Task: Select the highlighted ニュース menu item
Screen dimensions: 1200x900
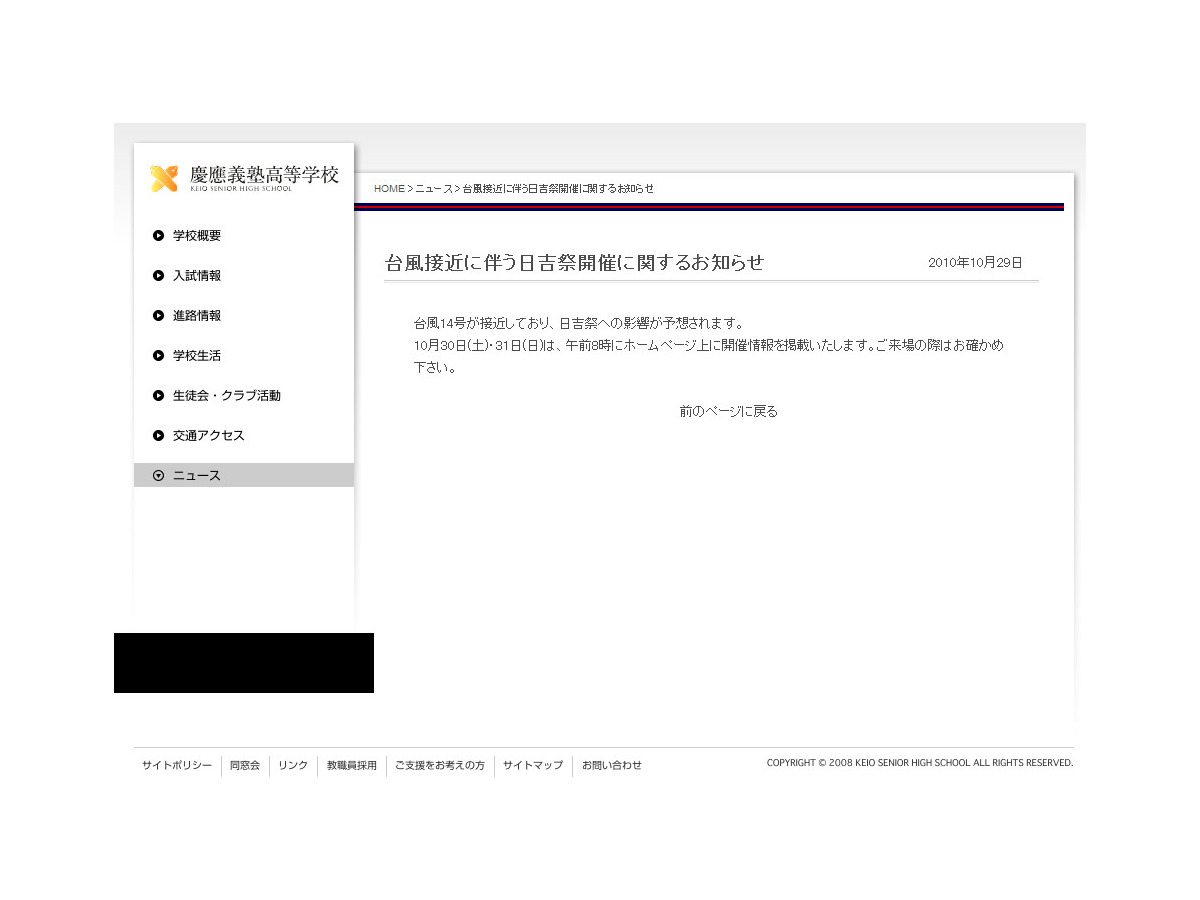Action: (244, 475)
